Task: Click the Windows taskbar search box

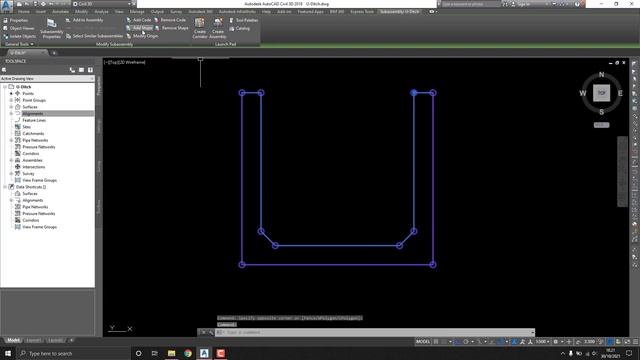Action: (73, 353)
